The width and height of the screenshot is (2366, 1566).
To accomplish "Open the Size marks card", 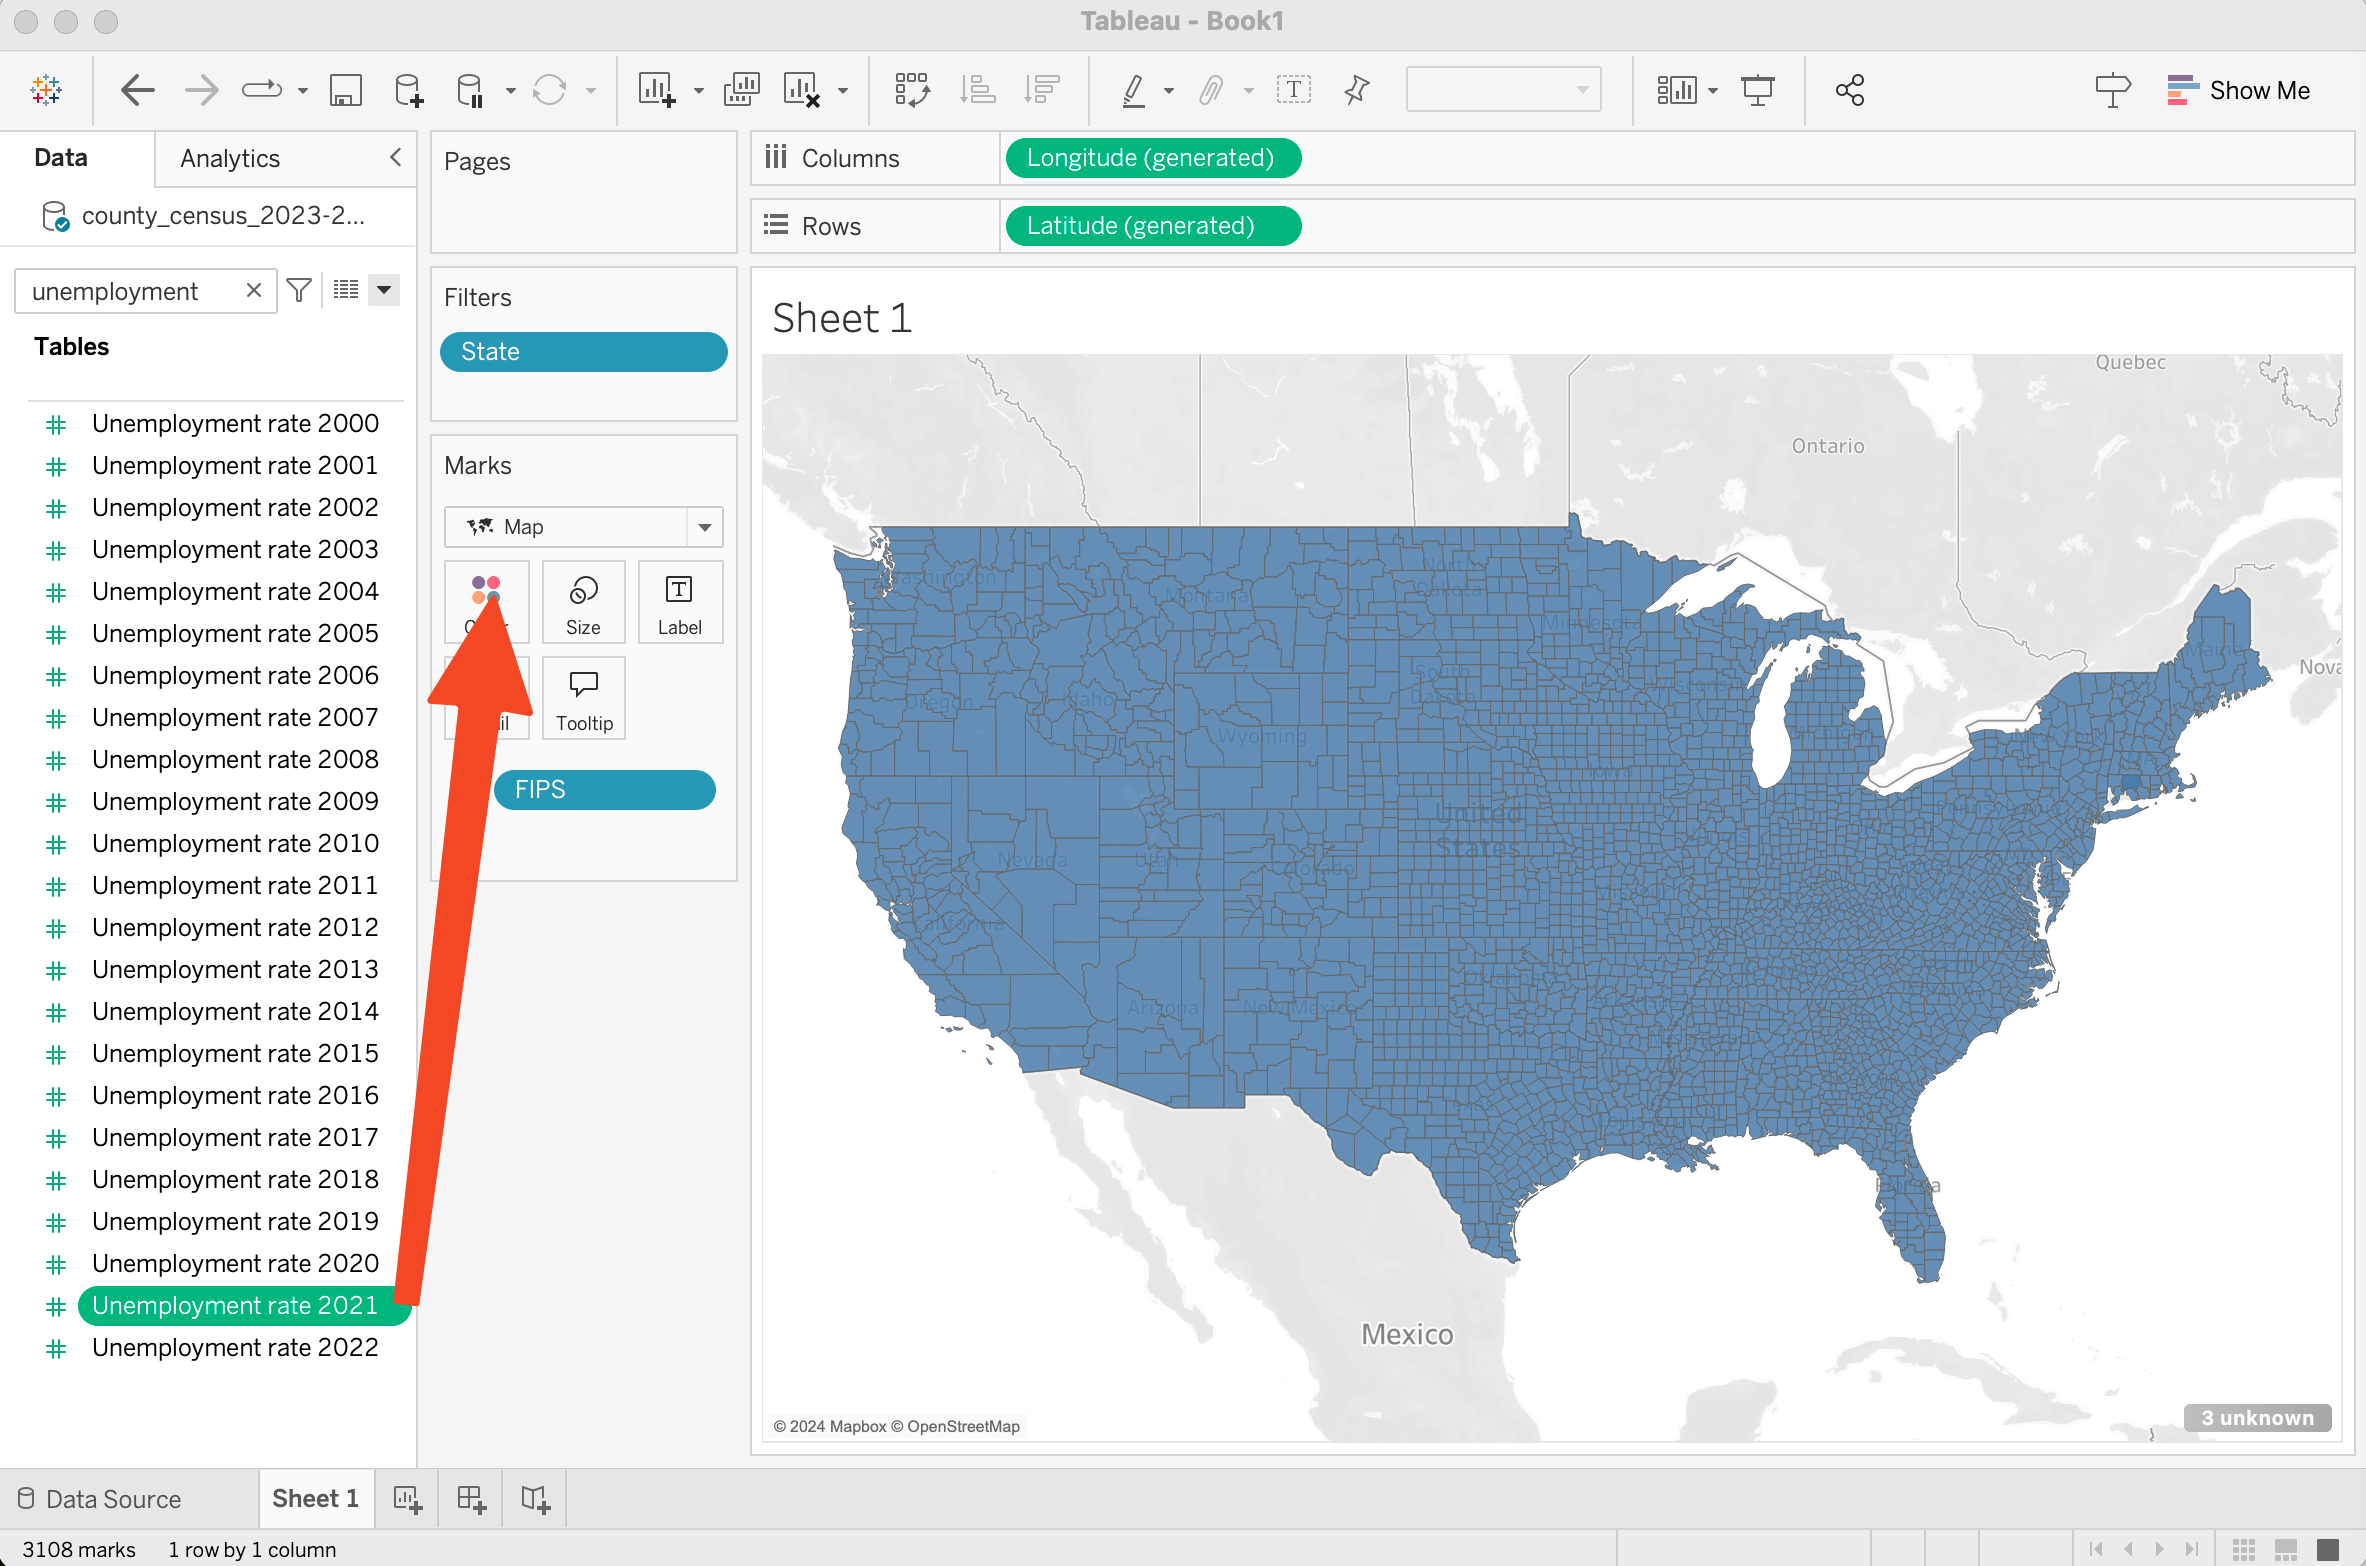I will tap(583, 603).
